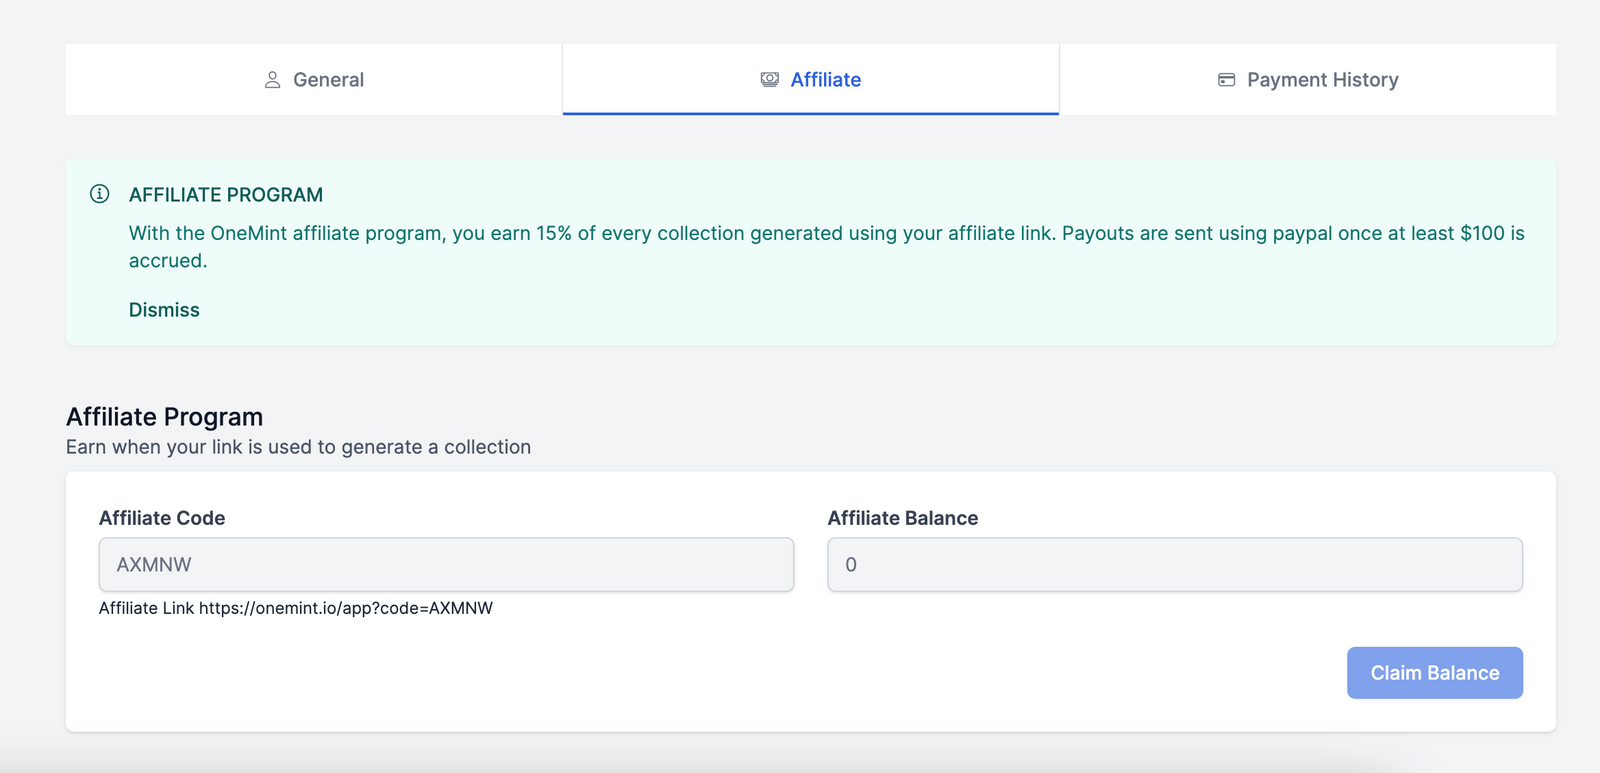Click the green informational banner
Viewport: 1600px width, 773px height.
coord(800,252)
